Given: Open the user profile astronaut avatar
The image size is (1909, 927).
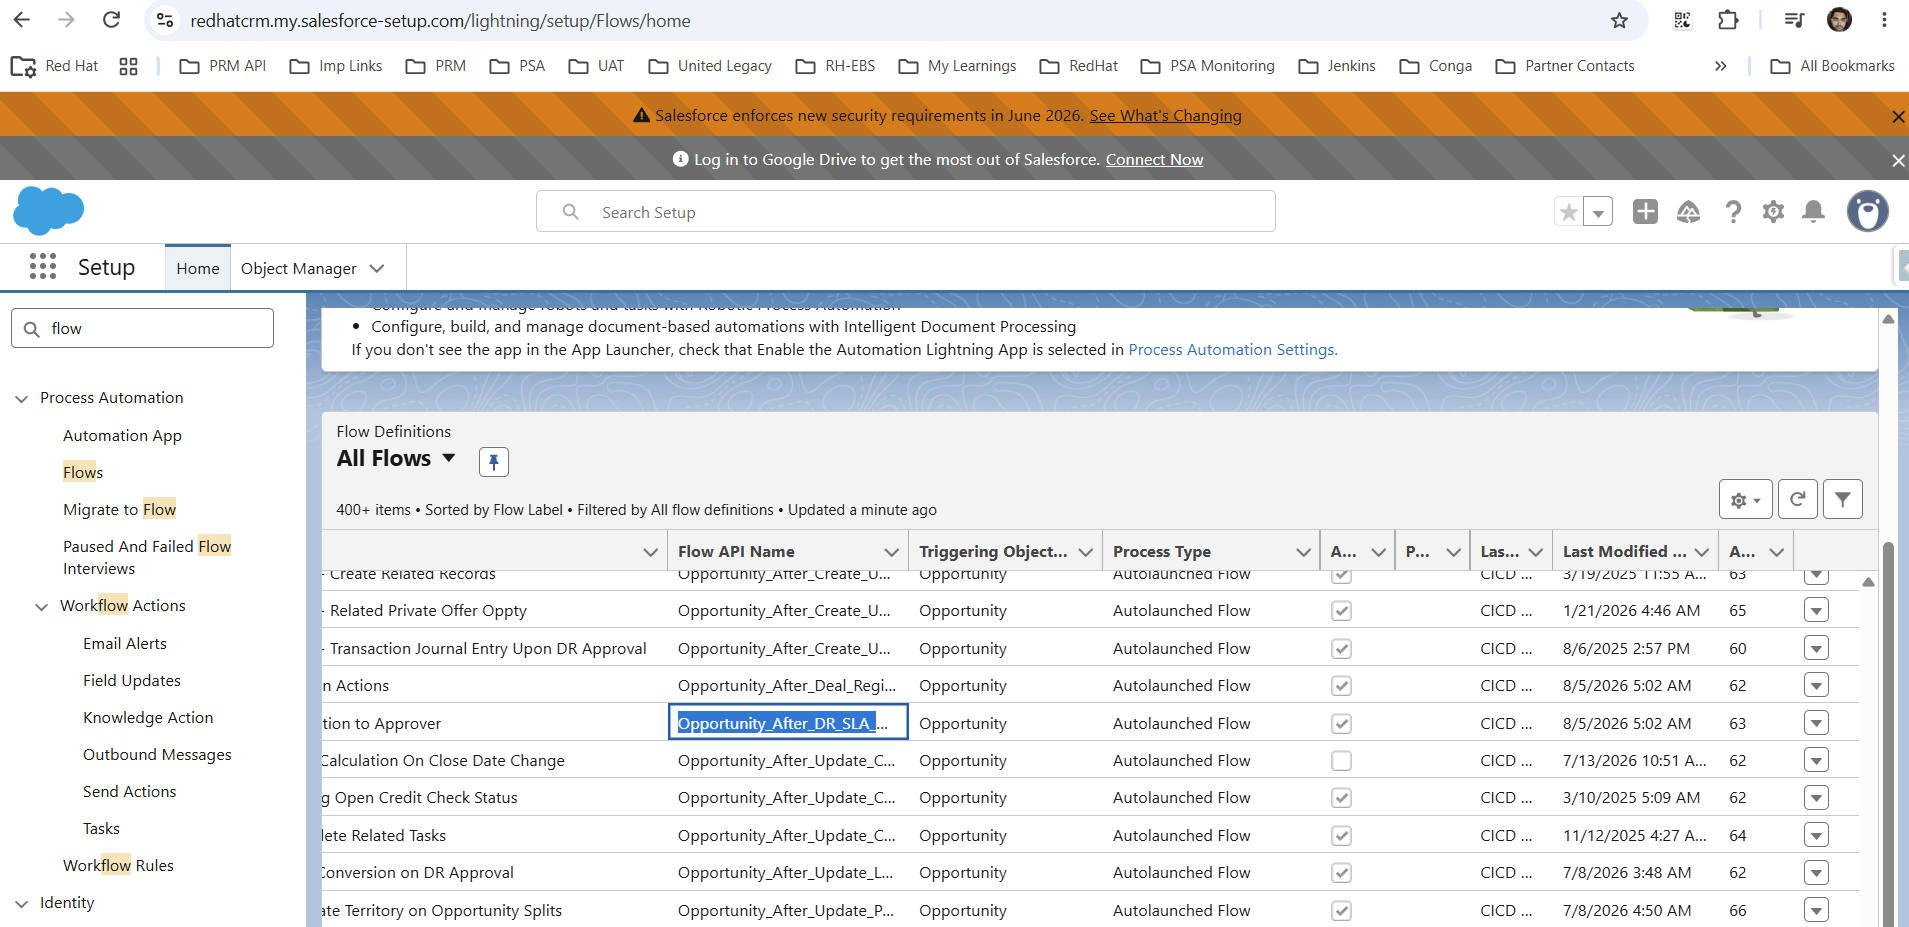Looking at the screenshot, I should click(1867, 211).
